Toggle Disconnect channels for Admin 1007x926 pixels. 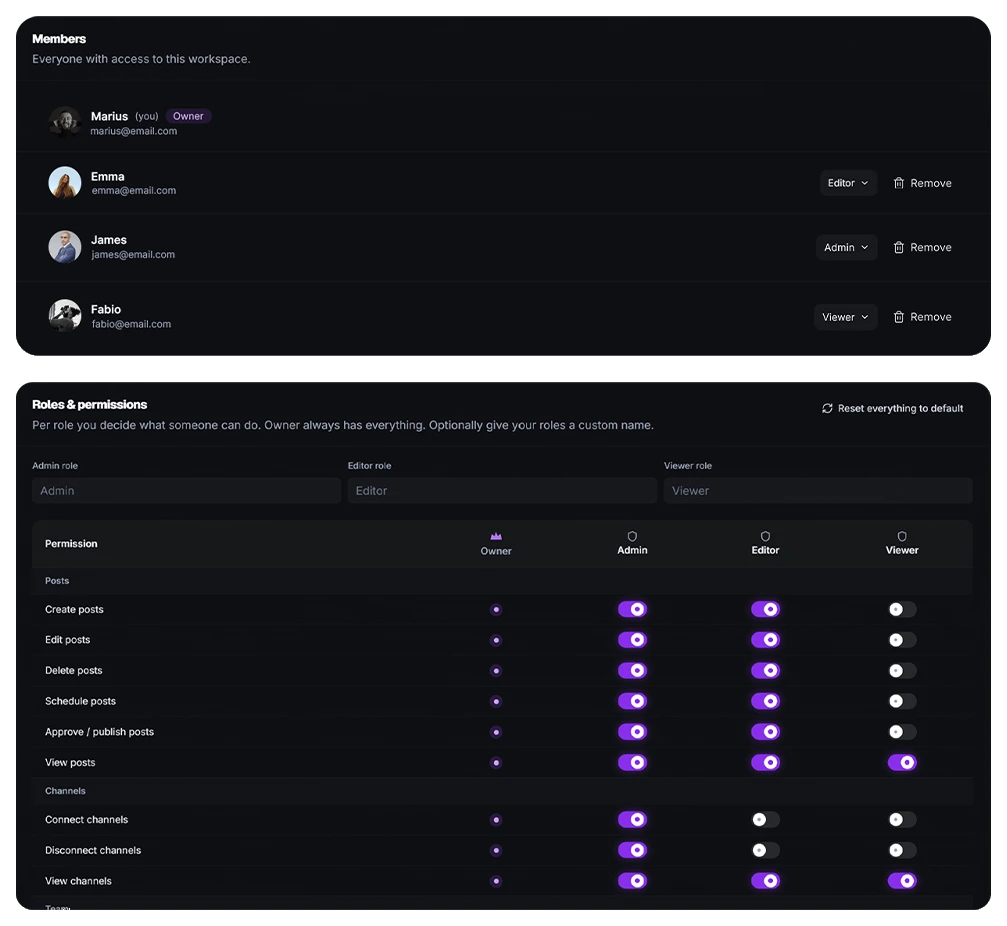pos(632,850)
